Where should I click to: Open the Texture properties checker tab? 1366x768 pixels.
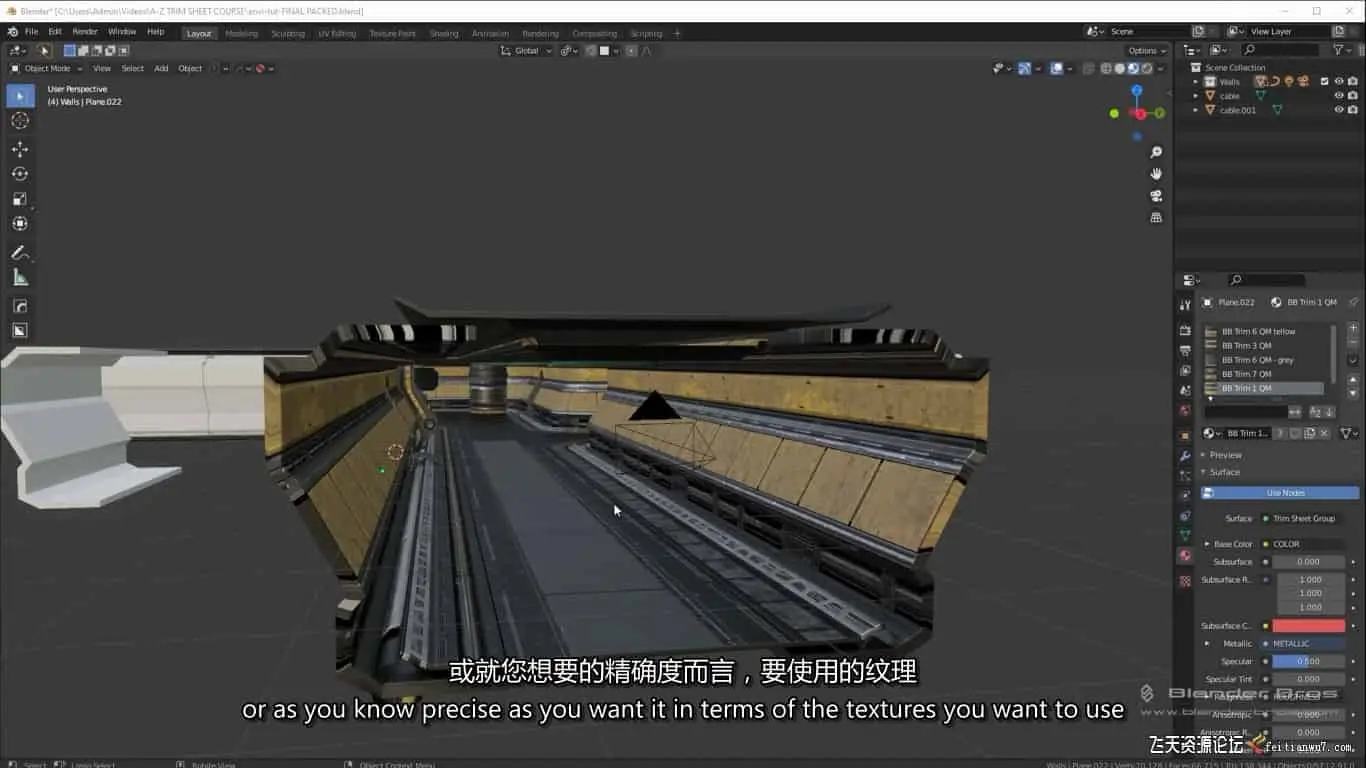(1185, 580)
